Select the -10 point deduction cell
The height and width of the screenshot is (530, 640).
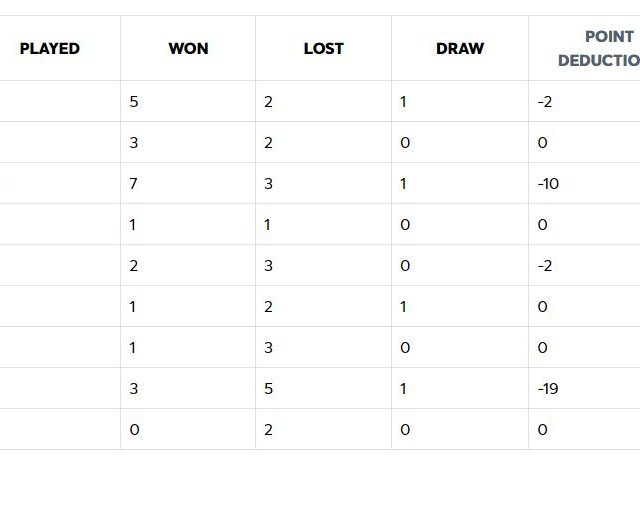point(548,184)
